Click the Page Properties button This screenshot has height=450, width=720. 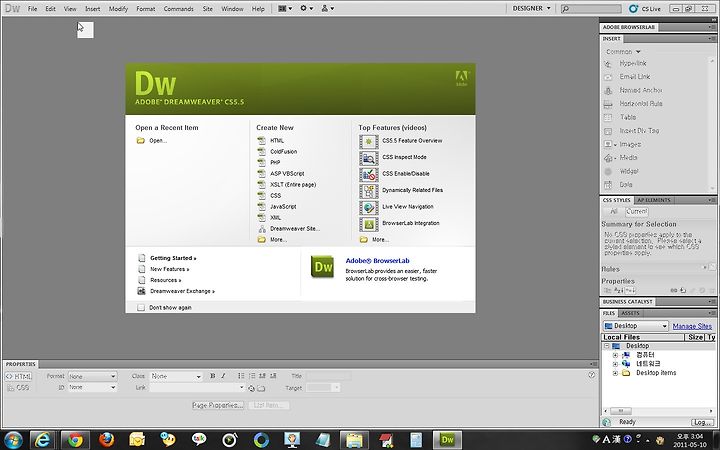pyautogui.click(x=218, y=405)
